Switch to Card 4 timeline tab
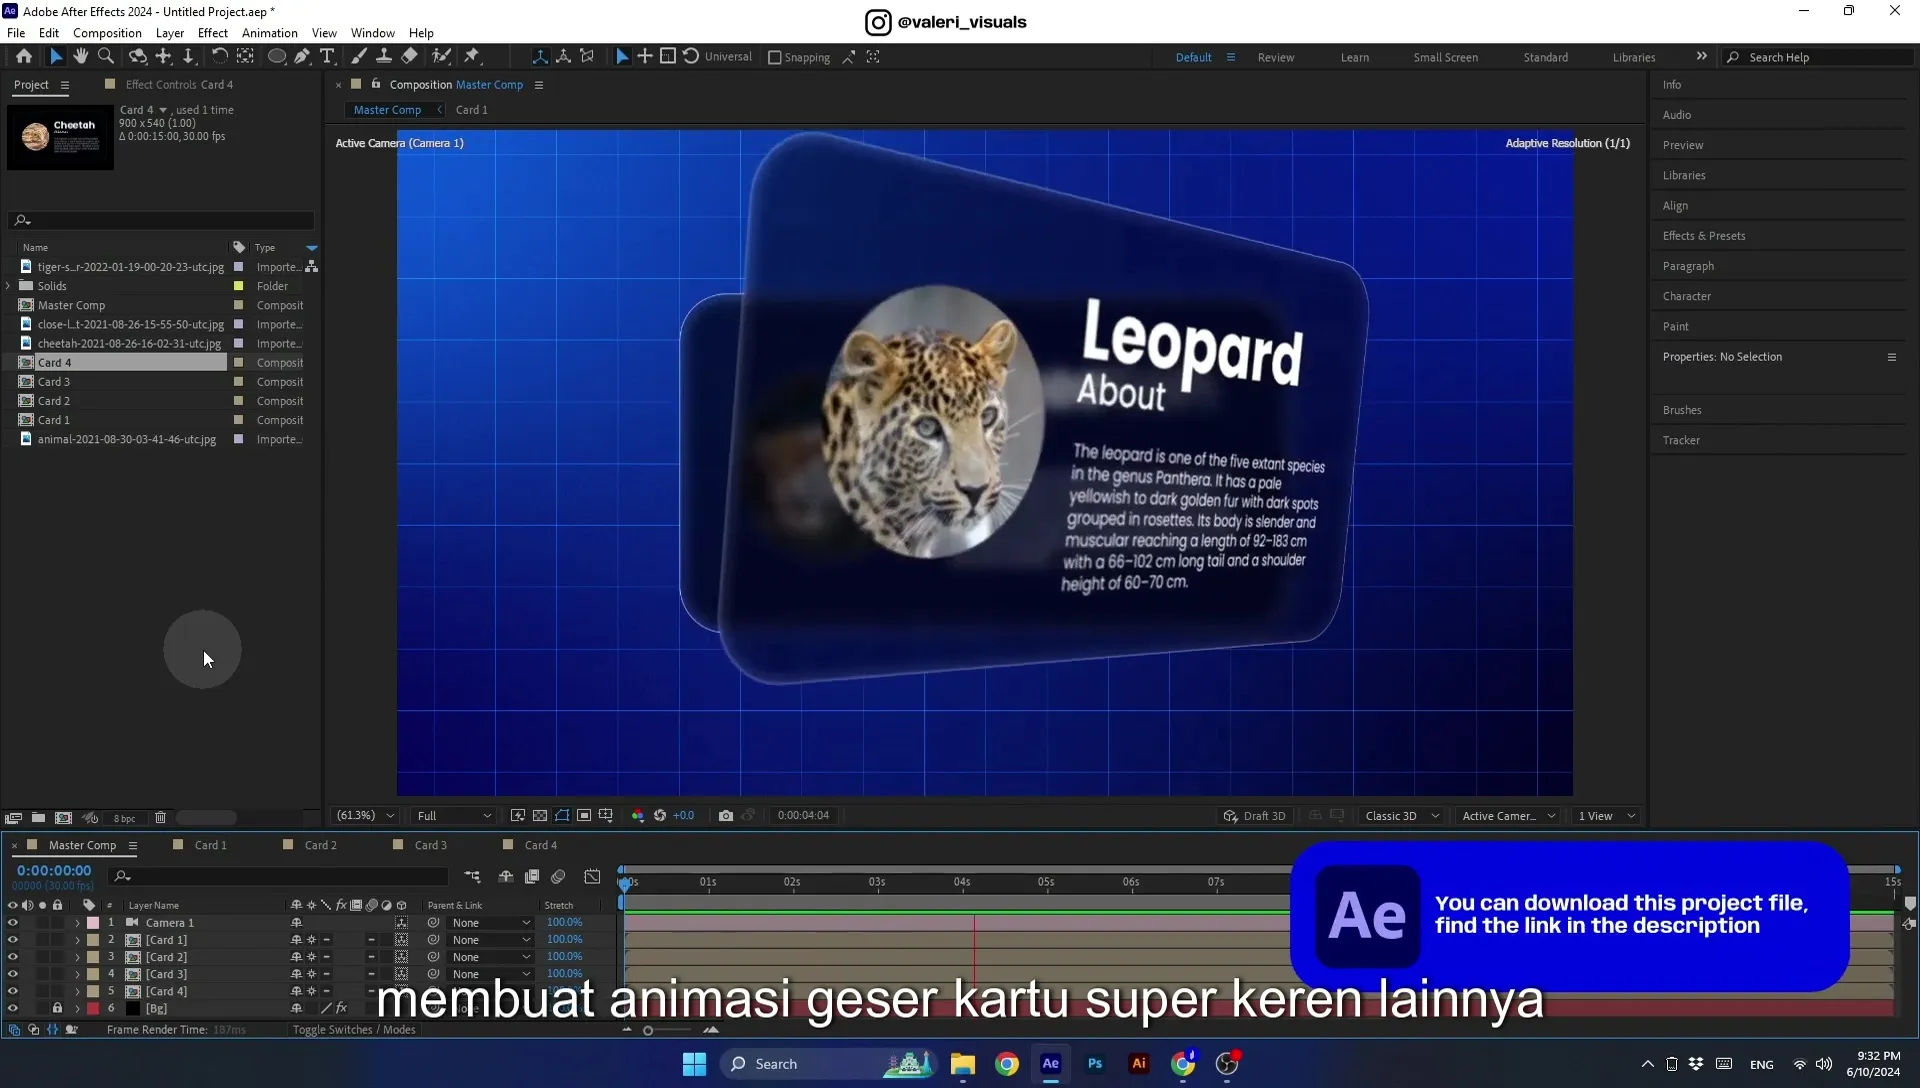Image resolution: width=1920 pixels, height=1088 pixels. 541,845
